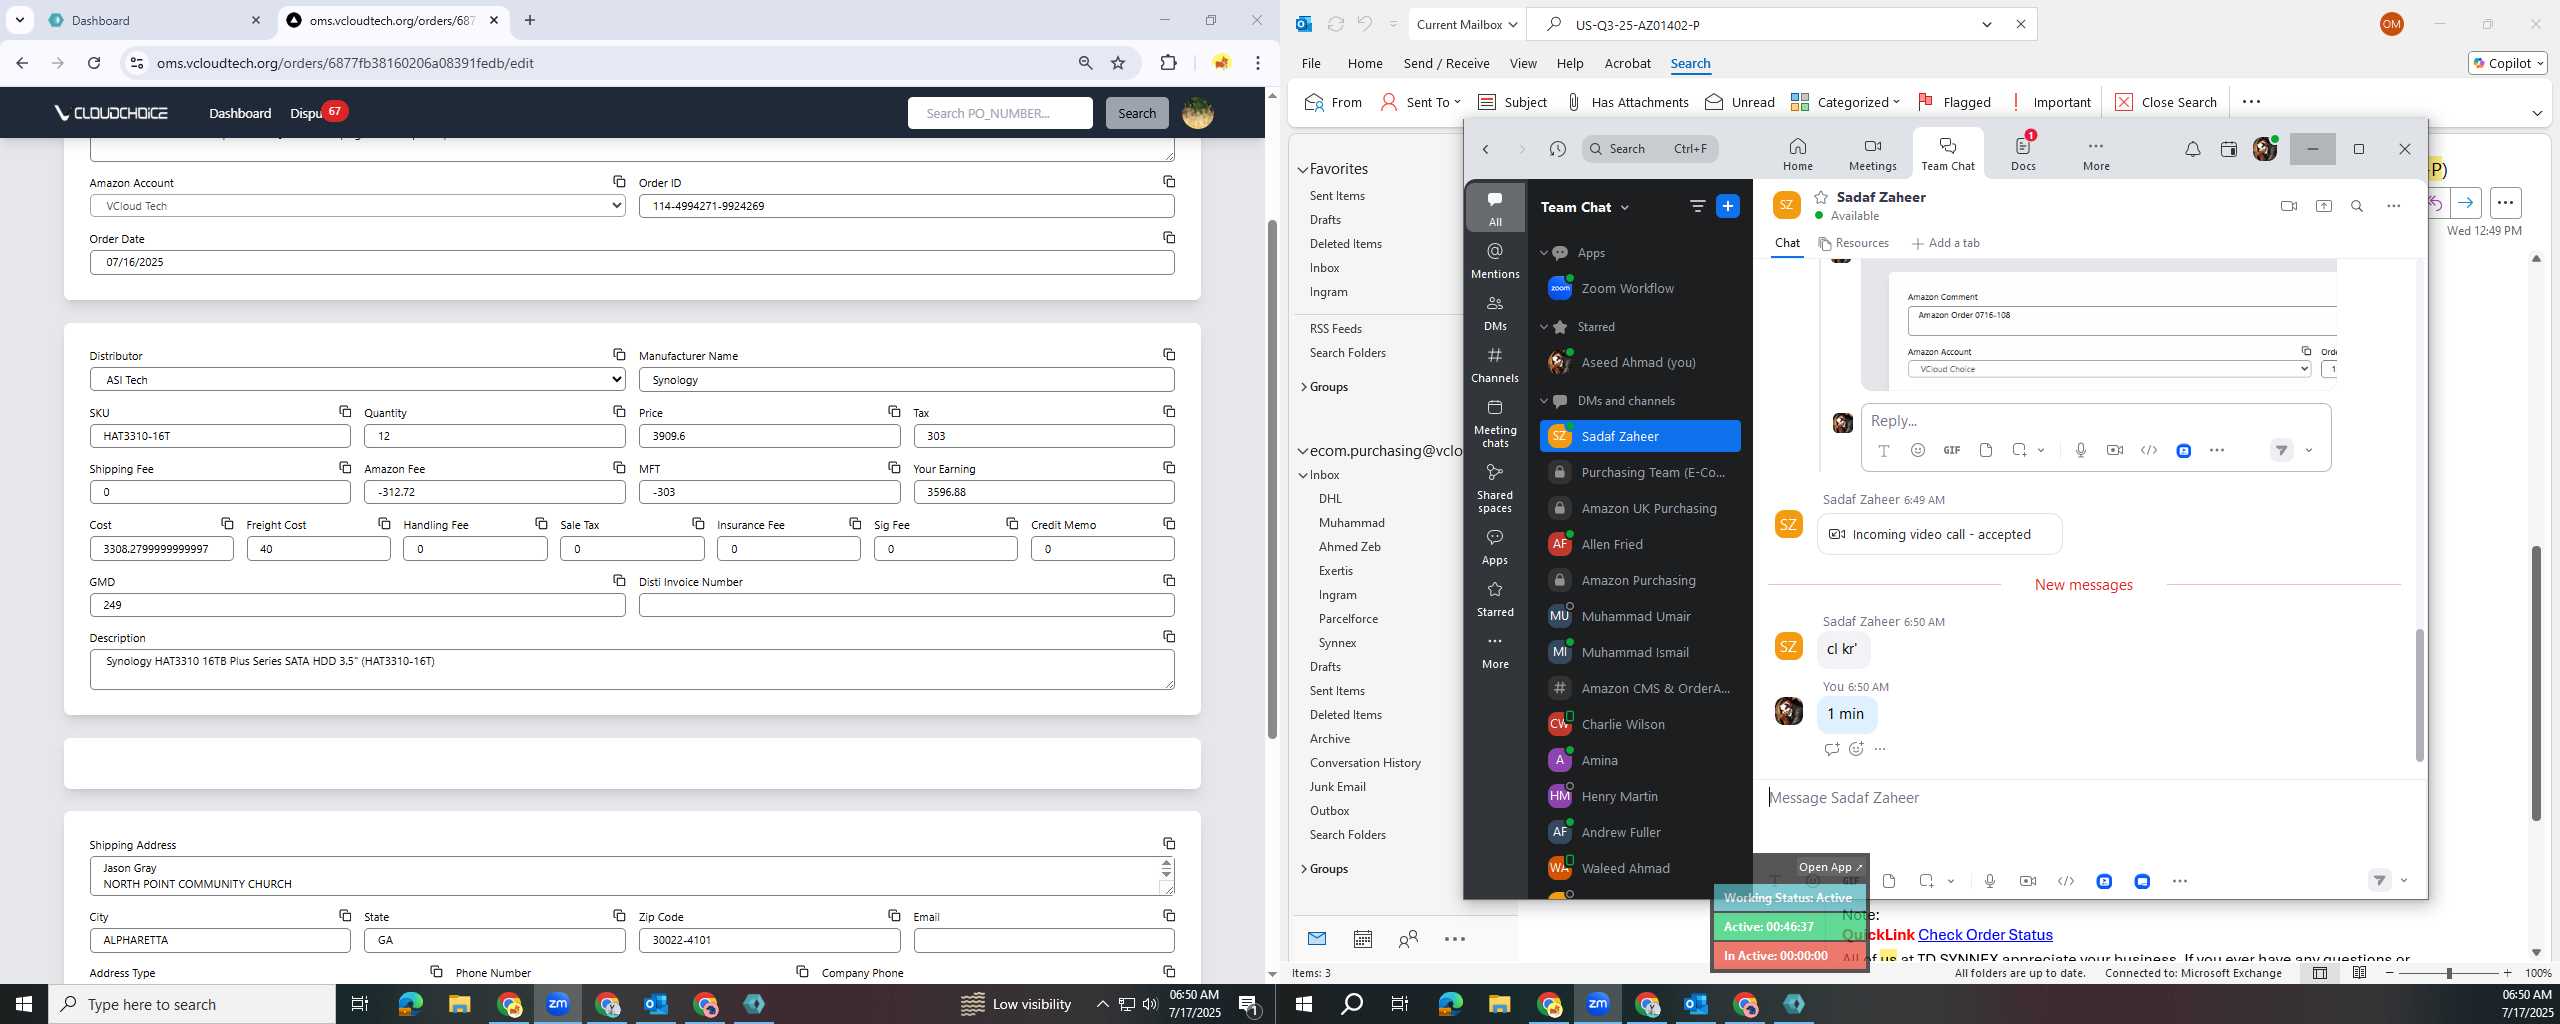Copy the Quantity field value
This screenshot has height=1024, width=2560.
(x=619, y=412)
